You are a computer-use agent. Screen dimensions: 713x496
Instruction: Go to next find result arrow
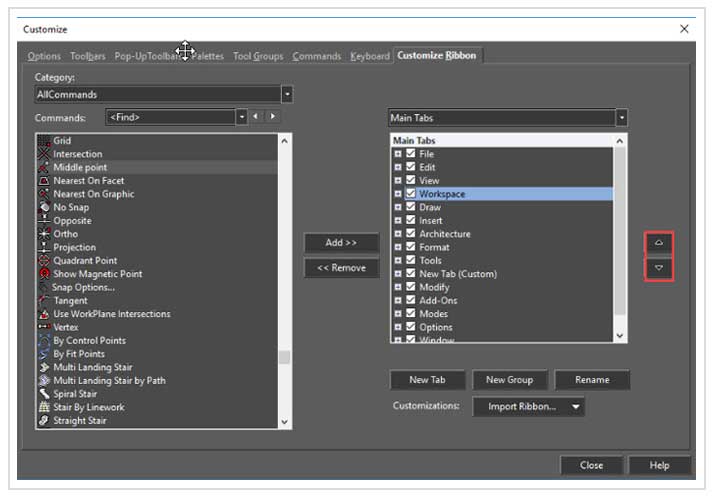coord(272,116)
